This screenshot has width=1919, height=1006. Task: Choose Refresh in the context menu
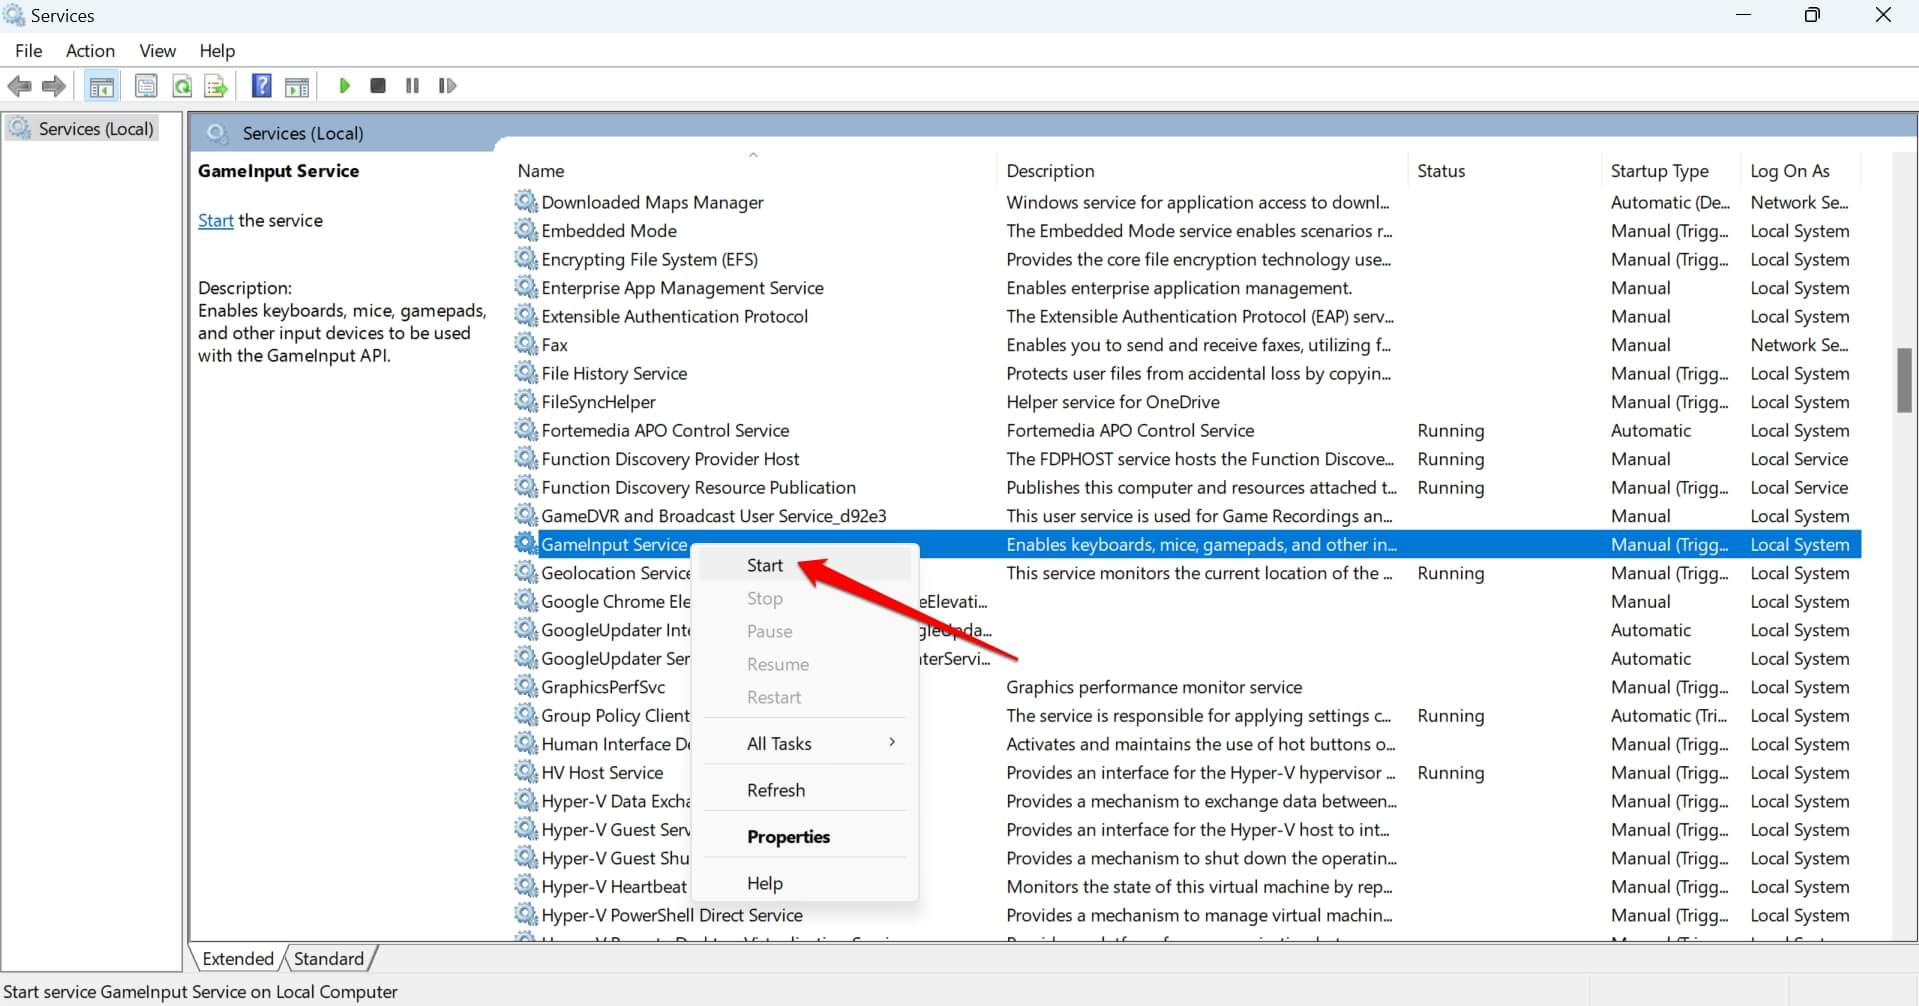coord(805,790)
